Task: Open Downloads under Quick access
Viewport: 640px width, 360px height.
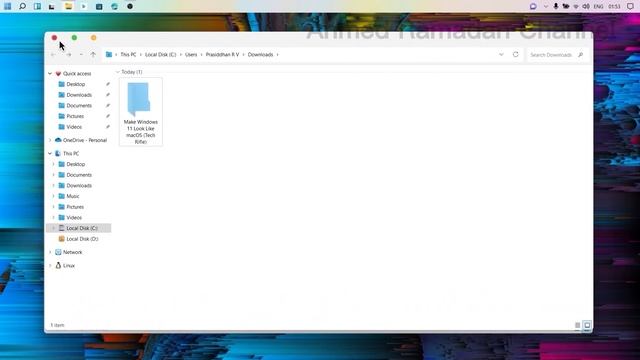Action: (79, 95)
